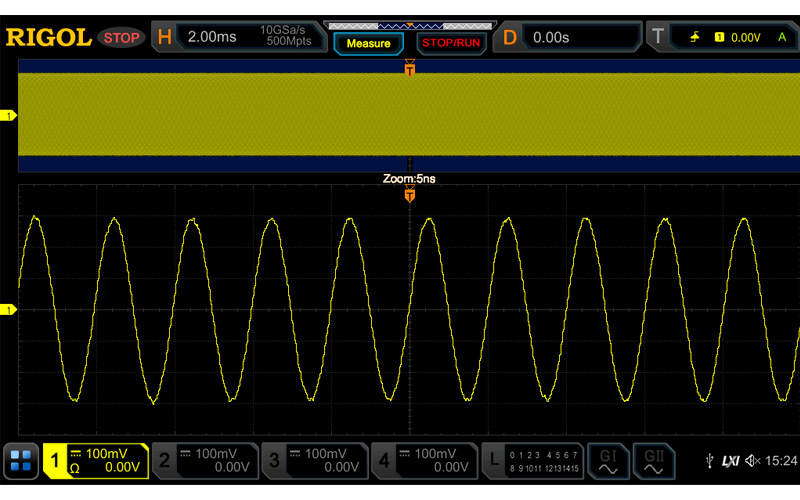Click the STOP/RUN button

[451, 43]
